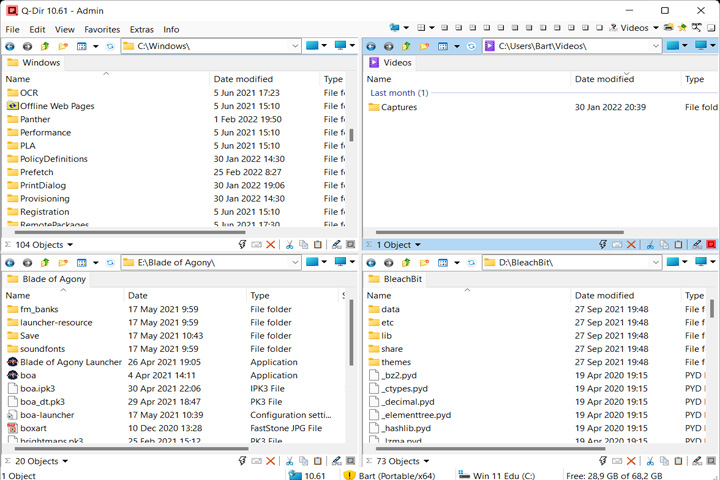Open the C:\Windows address dropdown

pos(295,46)
